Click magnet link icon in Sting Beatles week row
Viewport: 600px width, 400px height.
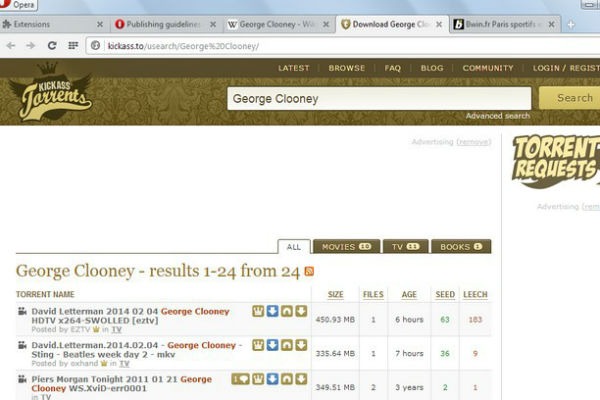[287, 345]
